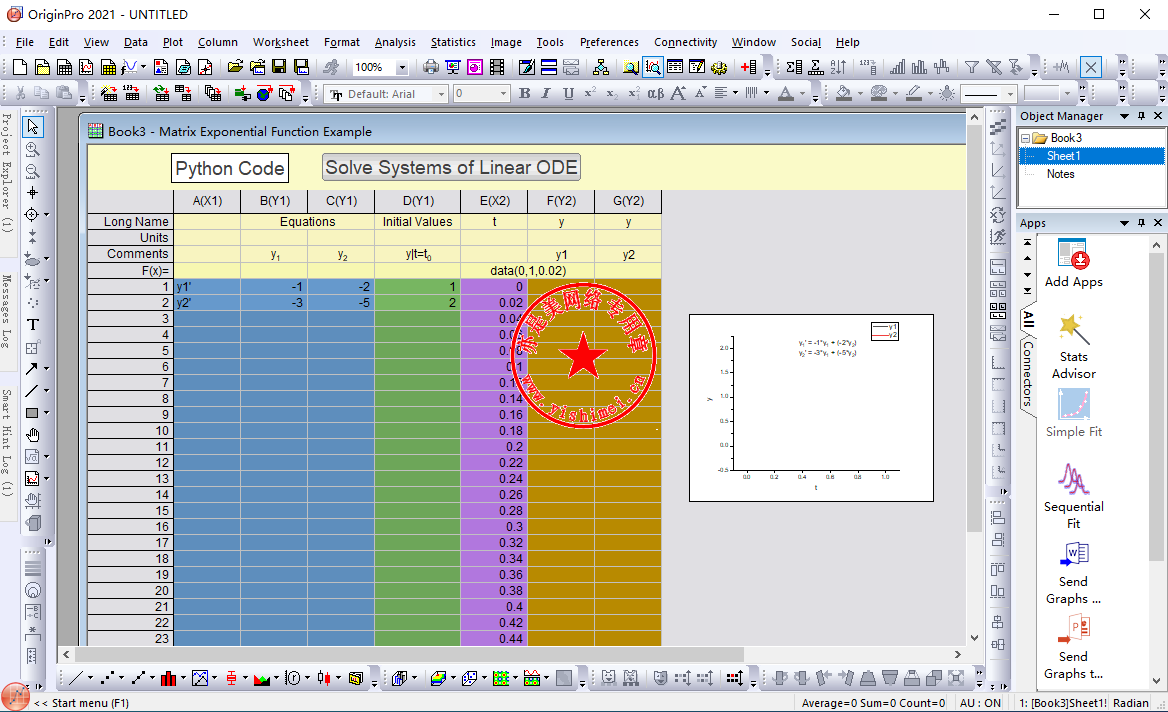Open the zoom percentage dropdown showing 100%
Screen dimensions: 1168x712
[402, 68]
